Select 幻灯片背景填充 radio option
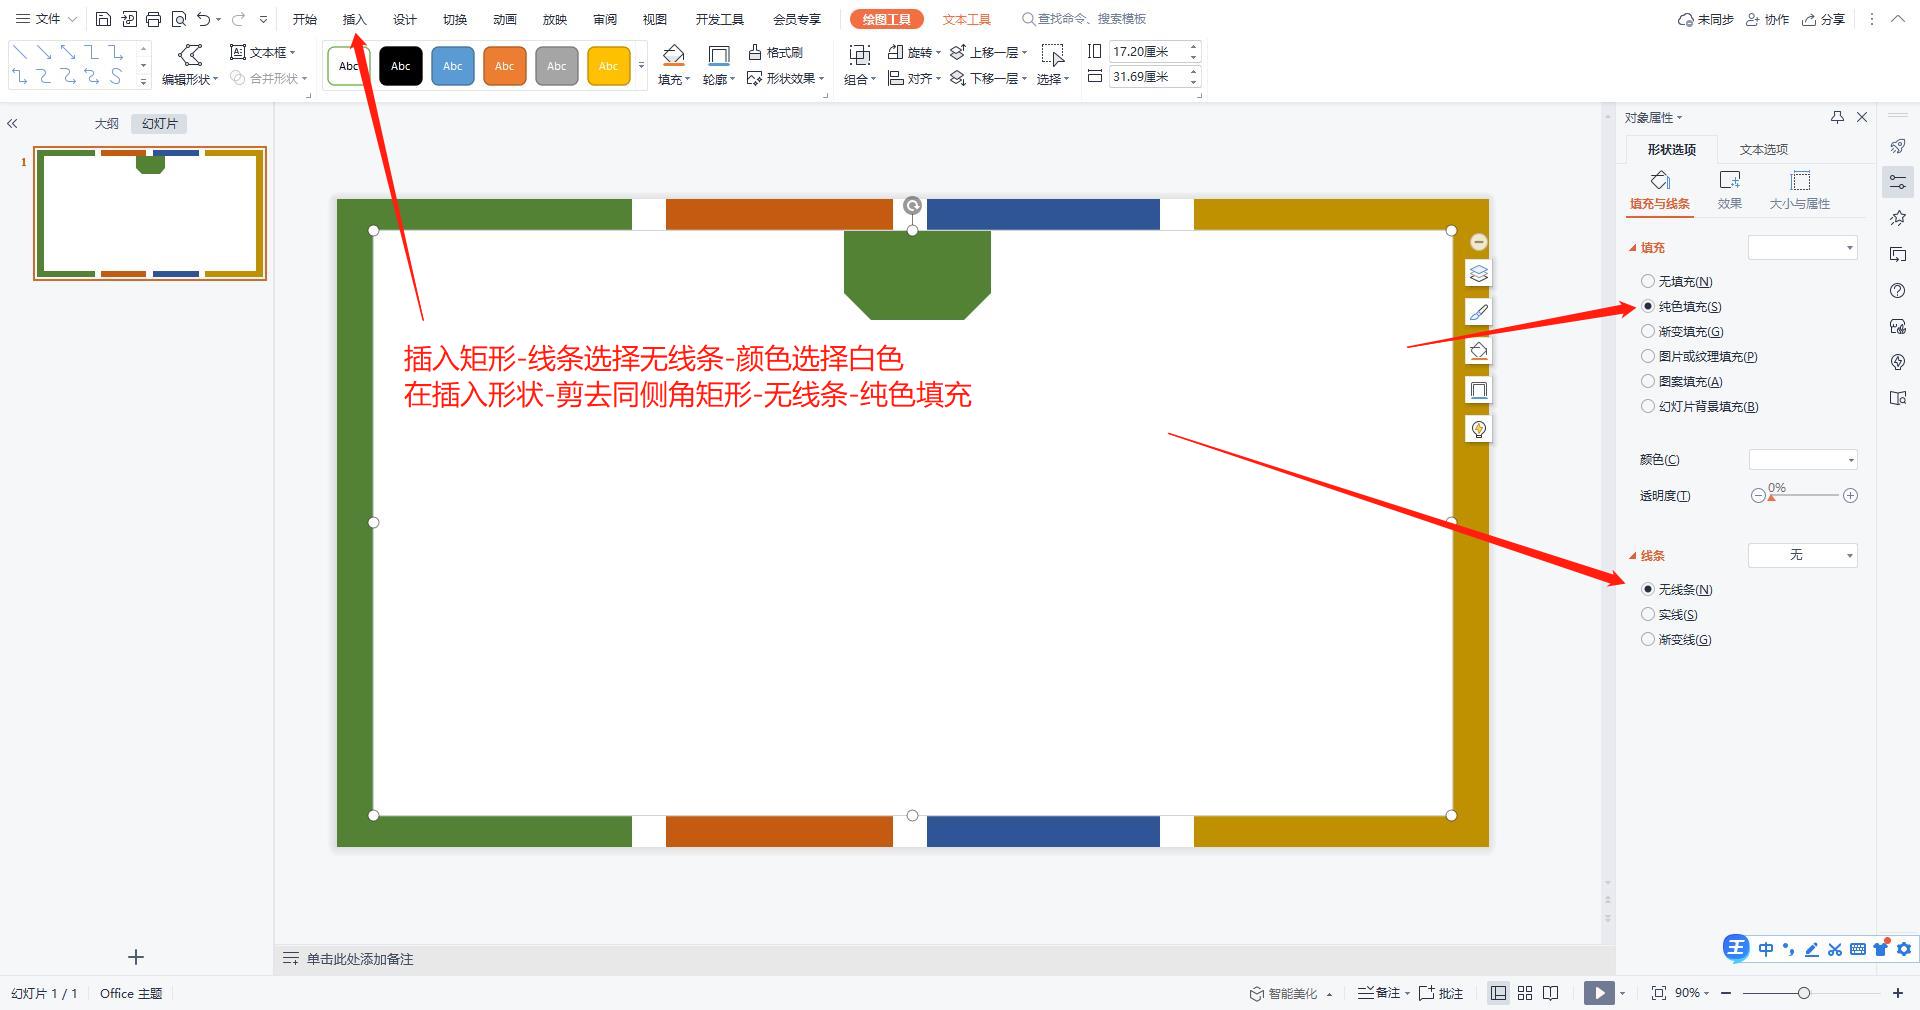This screenshot has width=1920, height=1010. (x=1648, y=406)
